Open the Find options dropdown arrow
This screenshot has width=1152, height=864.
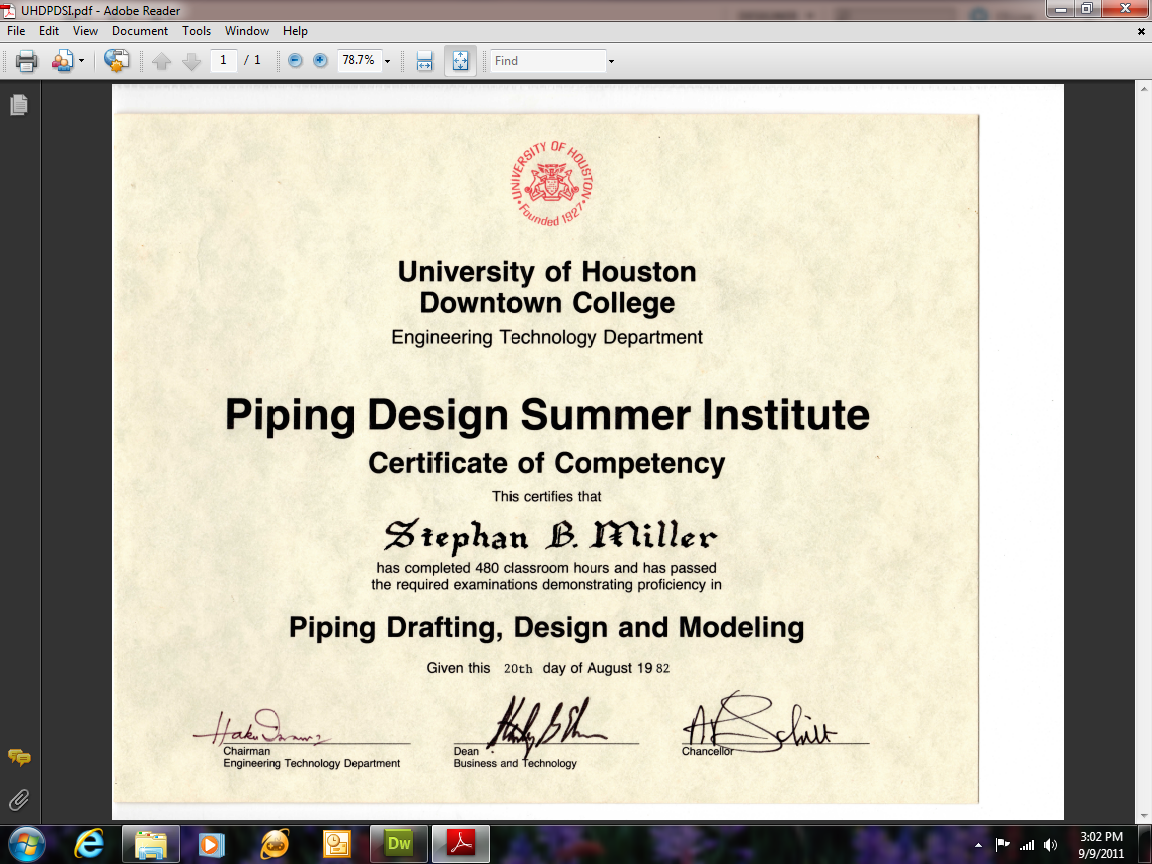[x=611, y=61]
